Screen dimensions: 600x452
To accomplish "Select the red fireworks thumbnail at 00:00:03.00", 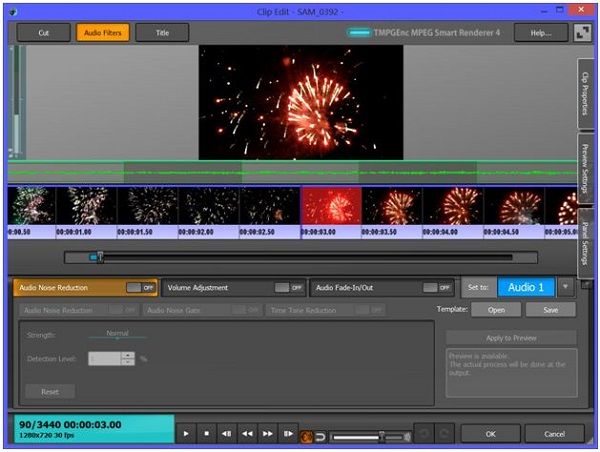I will point(330,206).
